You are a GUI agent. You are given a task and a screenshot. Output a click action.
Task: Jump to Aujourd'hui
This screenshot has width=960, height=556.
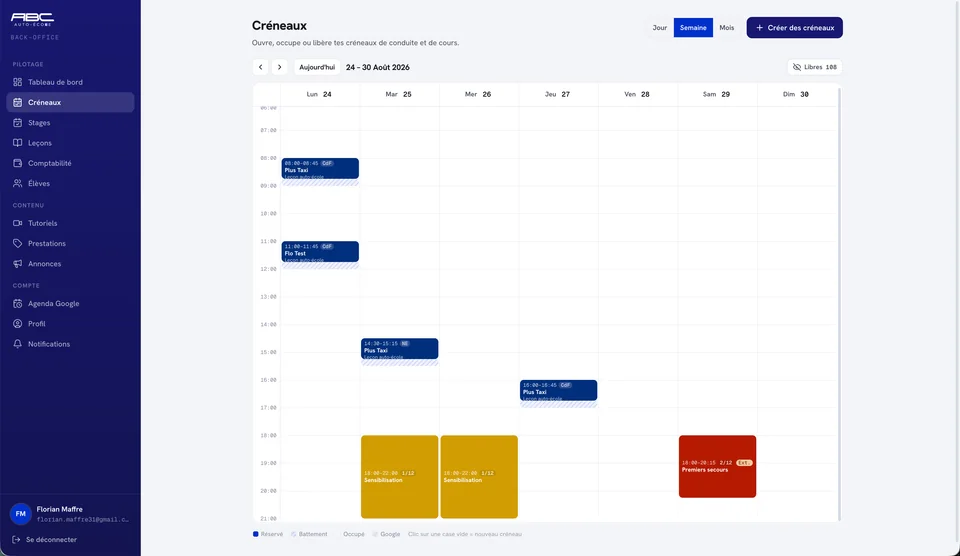tap(317, 67)
